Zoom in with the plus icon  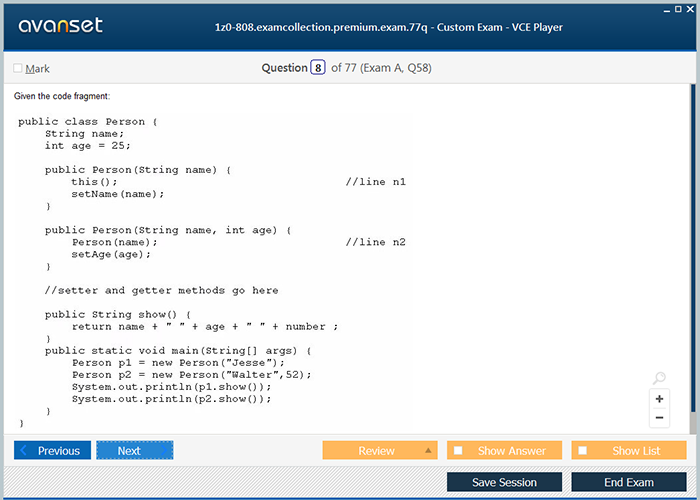tap(659, 399)
